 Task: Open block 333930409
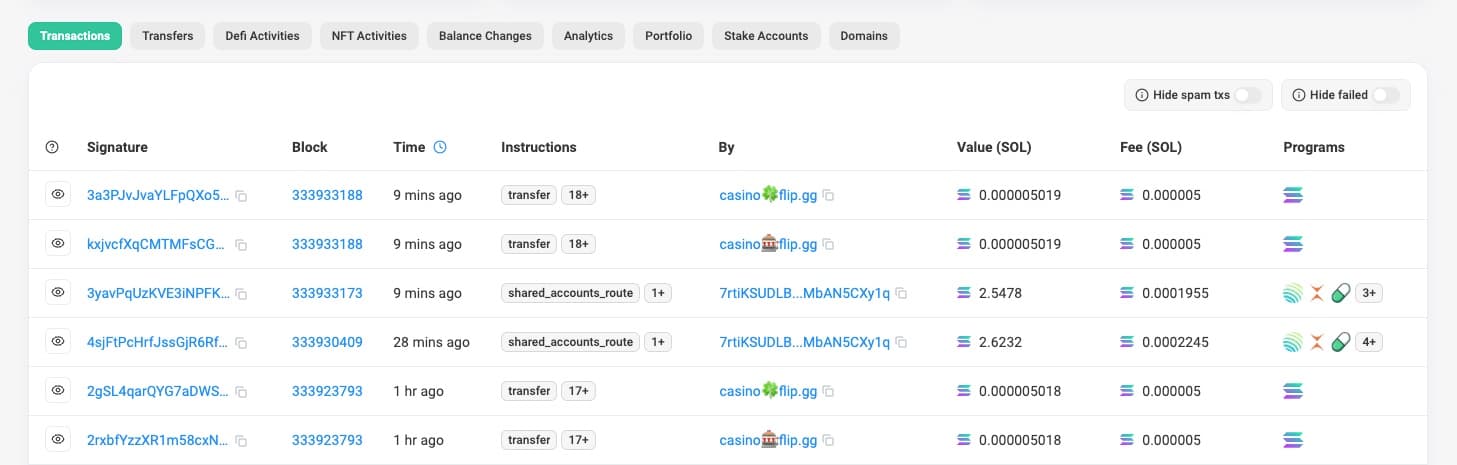[327, 342]
